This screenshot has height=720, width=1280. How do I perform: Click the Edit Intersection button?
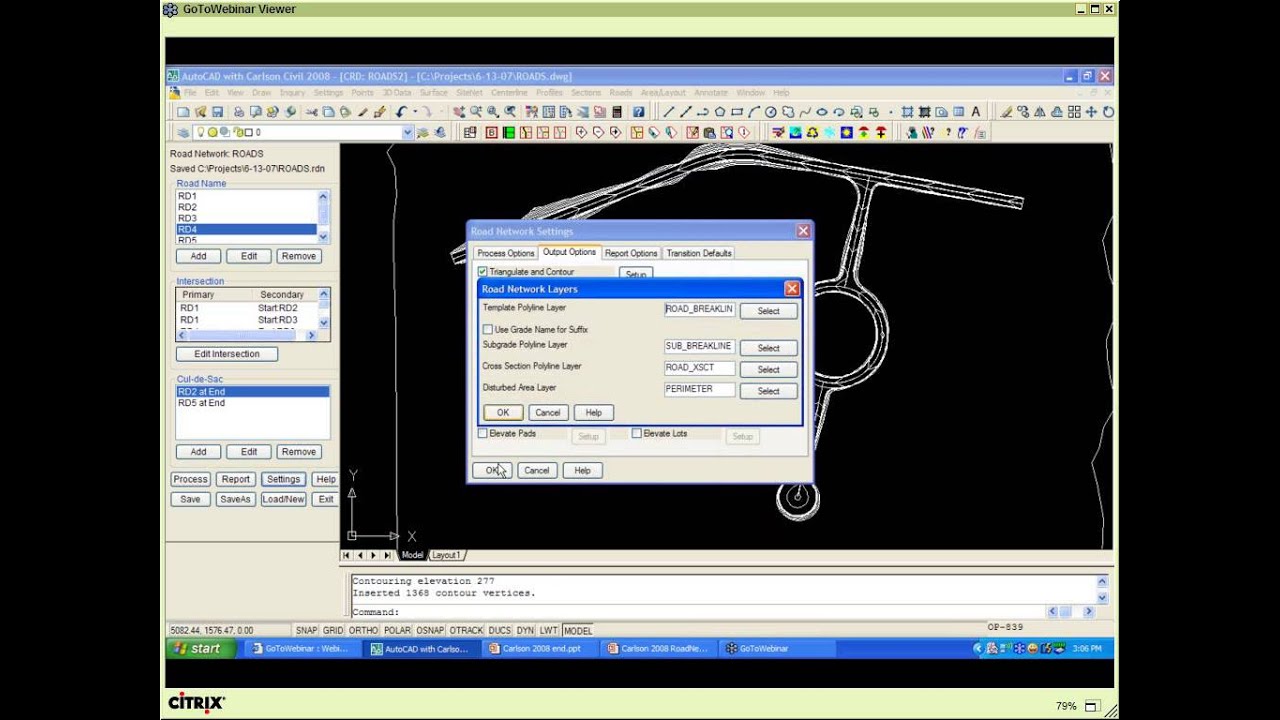tap(227, 354)
